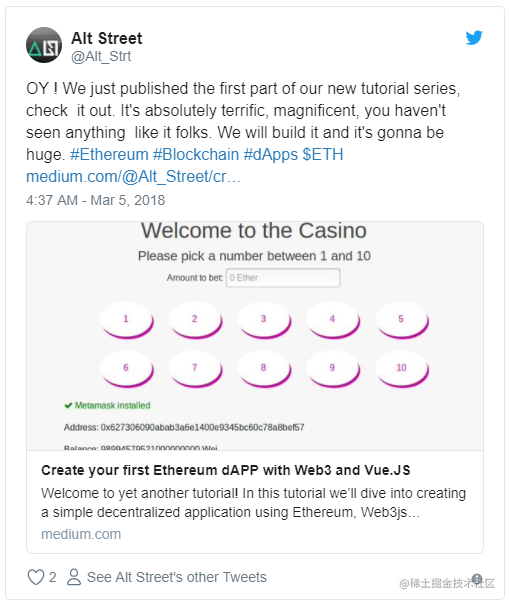Click the Twitter bird logo
The image size is (511, 605).
click(x=474, y=37)
